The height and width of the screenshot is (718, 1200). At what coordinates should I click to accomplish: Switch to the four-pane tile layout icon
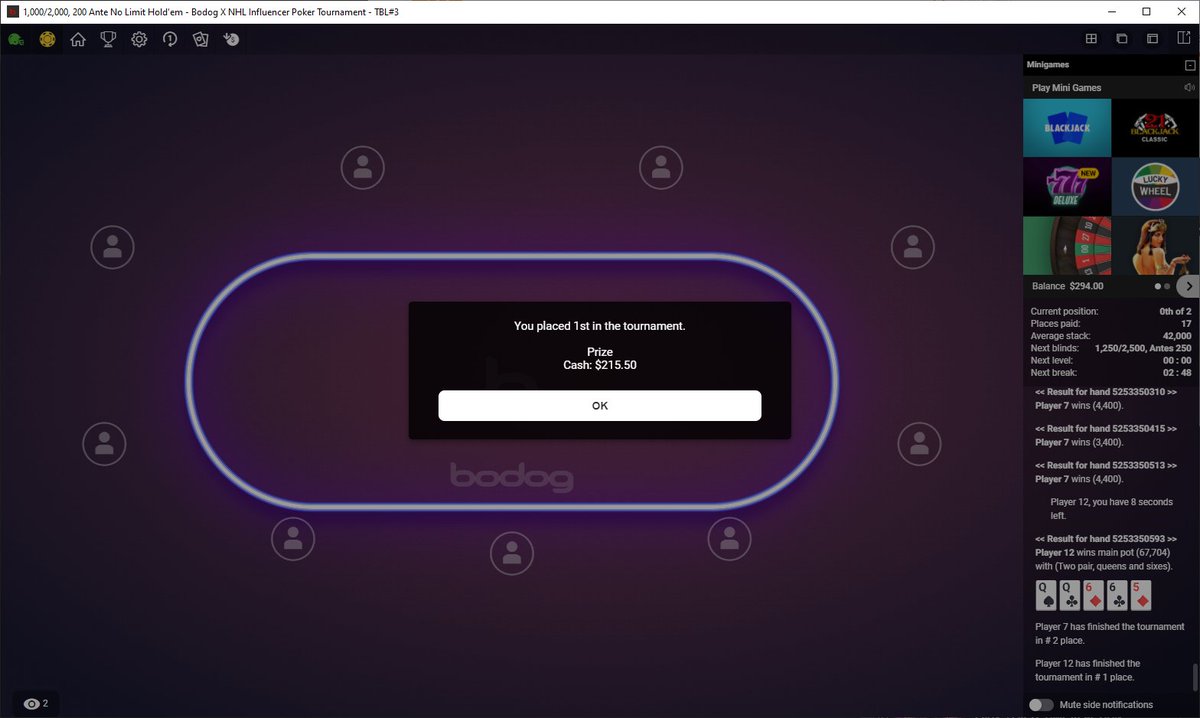[1092, 39]
